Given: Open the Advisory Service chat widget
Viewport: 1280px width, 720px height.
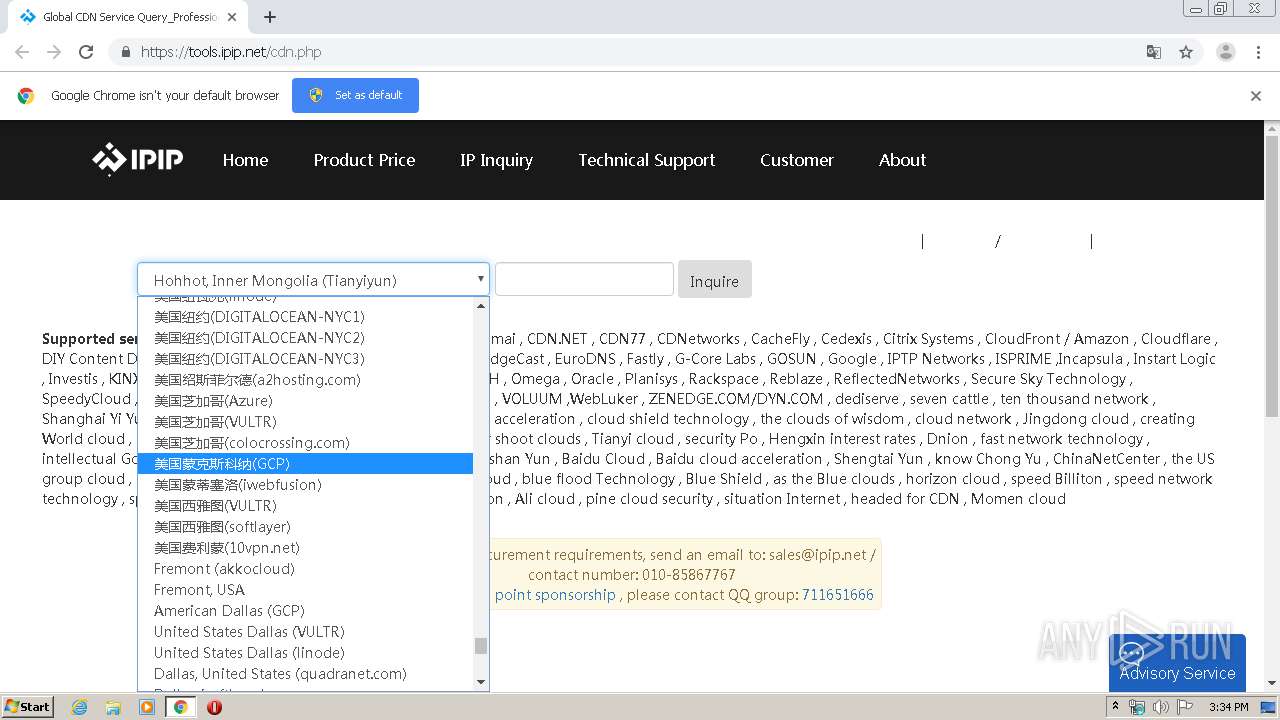Looking at the screenshot, I should pyautogui.click(x=1177, y=662).
